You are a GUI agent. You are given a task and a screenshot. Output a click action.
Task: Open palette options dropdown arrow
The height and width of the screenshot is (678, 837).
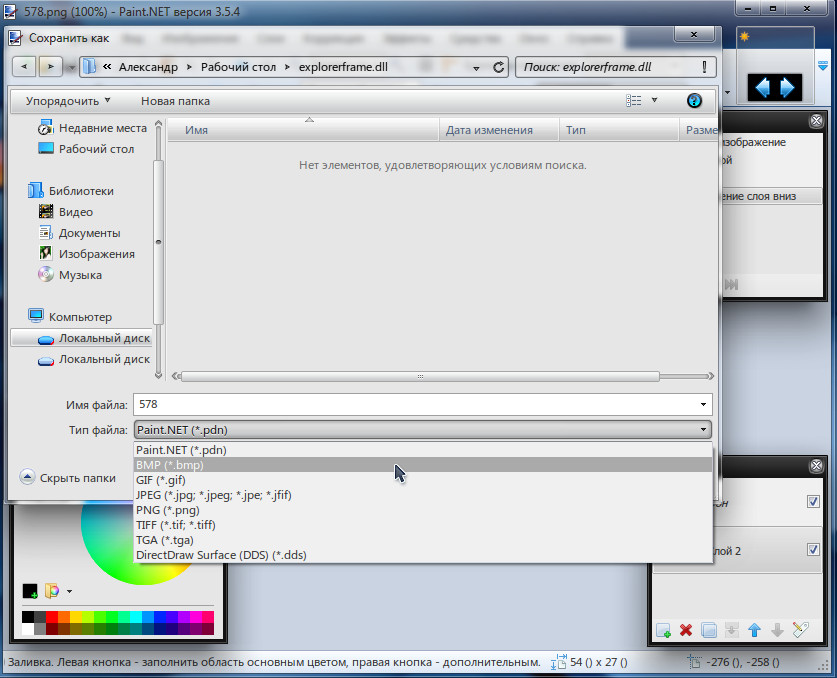[69, 592]
